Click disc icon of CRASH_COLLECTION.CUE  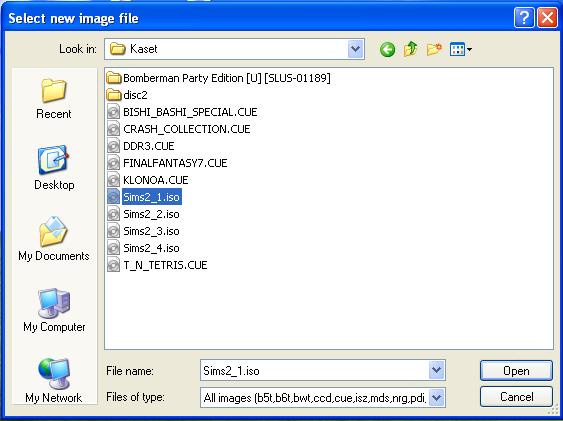[x=113, y=129]
